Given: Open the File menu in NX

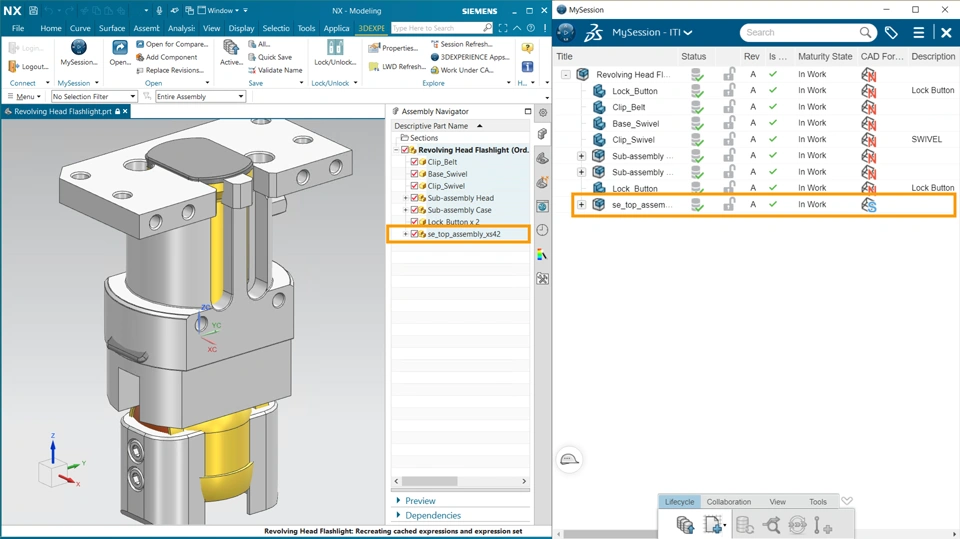Looking at the screenshot, I should coord(18,28).
